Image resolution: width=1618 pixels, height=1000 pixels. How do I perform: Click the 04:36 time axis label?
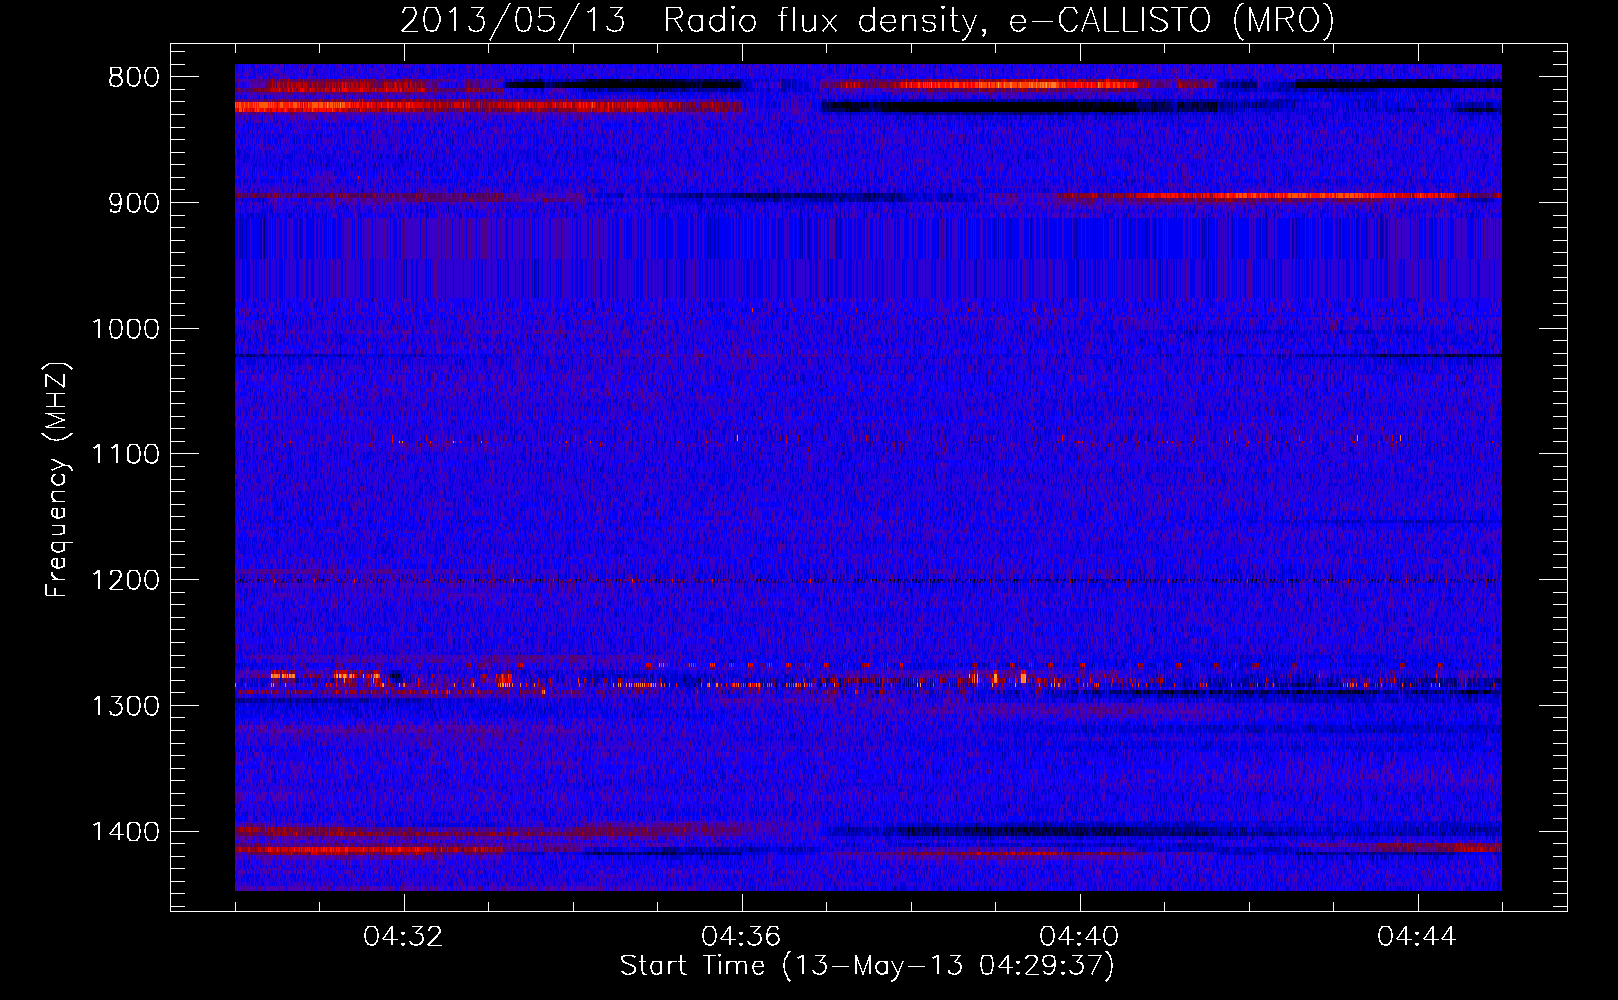coord(742,937)
